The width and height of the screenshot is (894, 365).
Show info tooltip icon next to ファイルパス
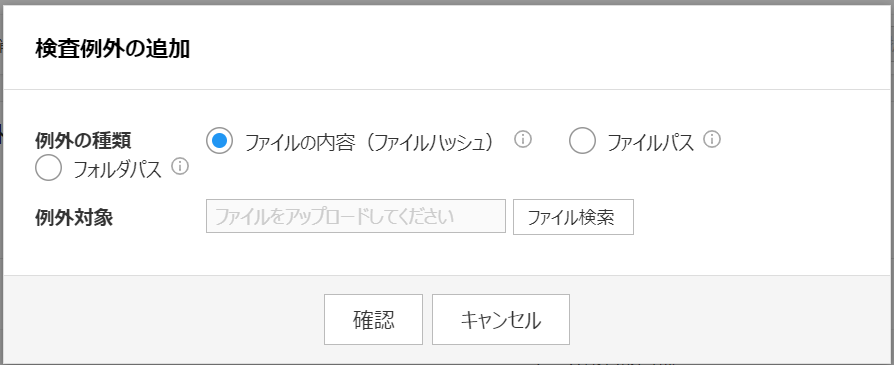712,139
